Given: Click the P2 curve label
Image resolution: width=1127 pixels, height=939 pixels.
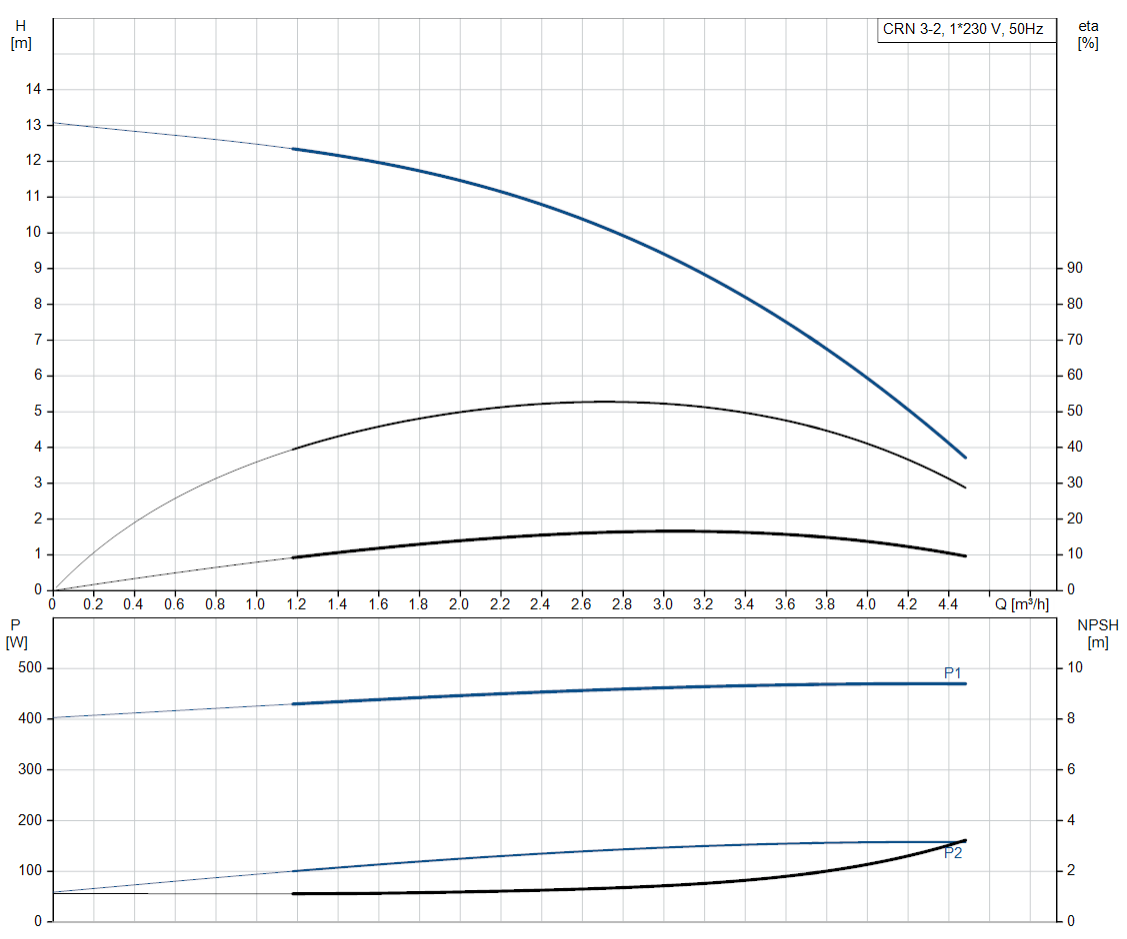Looking at the screenshot, I should click(x=952, y=853).
